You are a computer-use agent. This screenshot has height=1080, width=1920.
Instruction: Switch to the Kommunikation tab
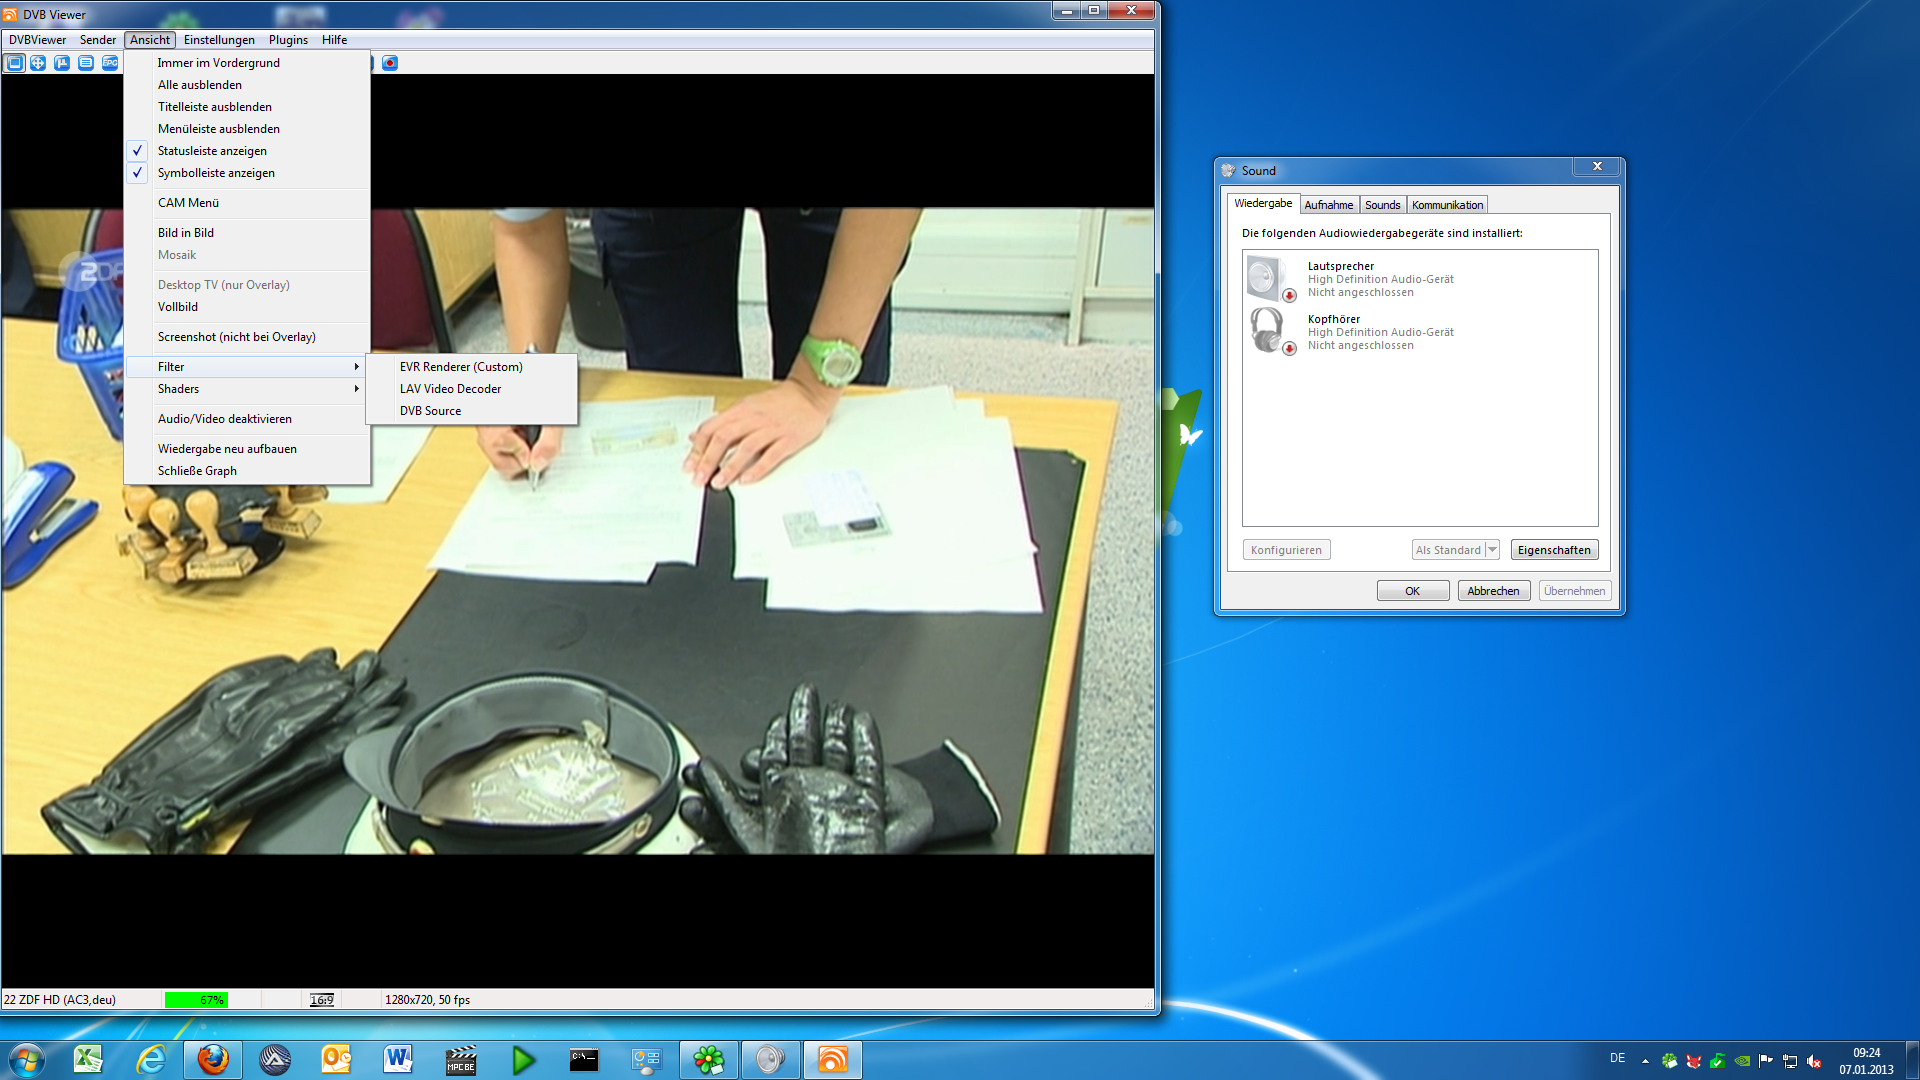point(1447,205)
